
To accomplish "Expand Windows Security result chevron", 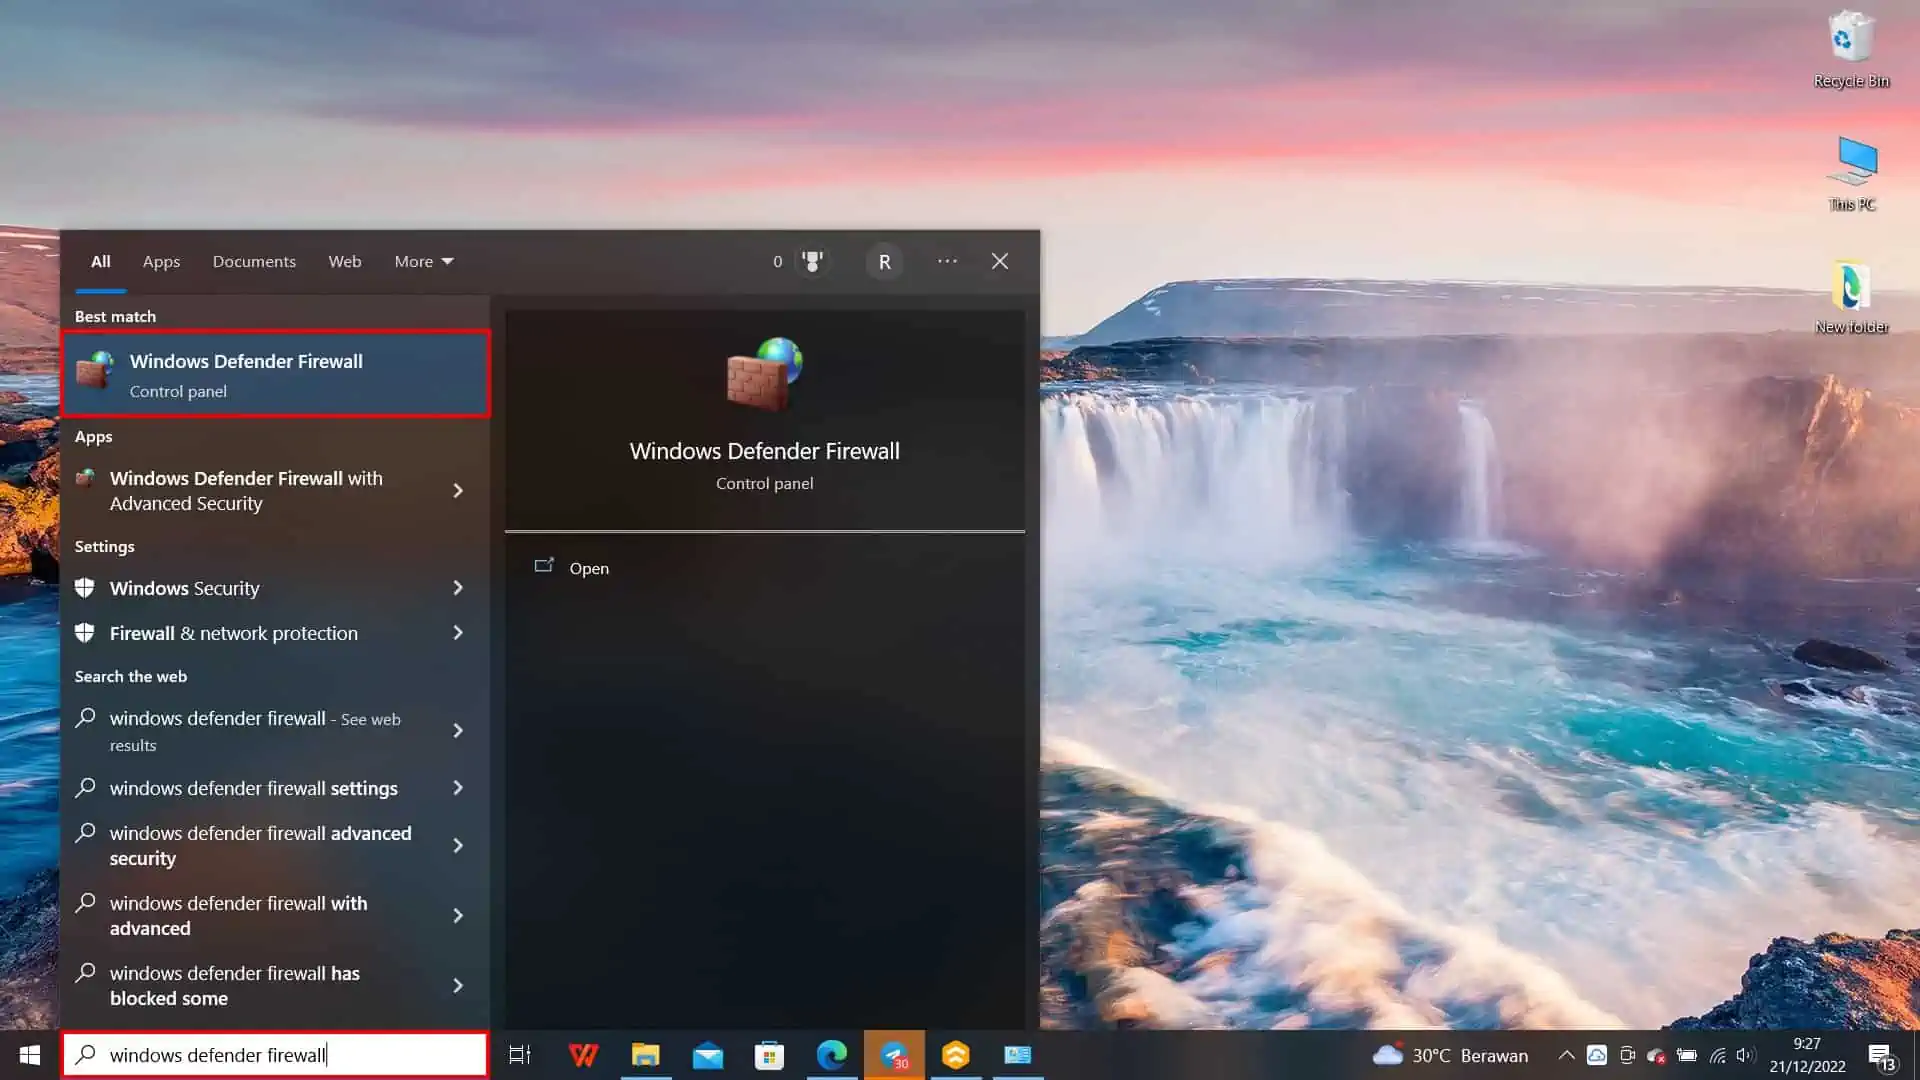I will [x=458, y=588].
